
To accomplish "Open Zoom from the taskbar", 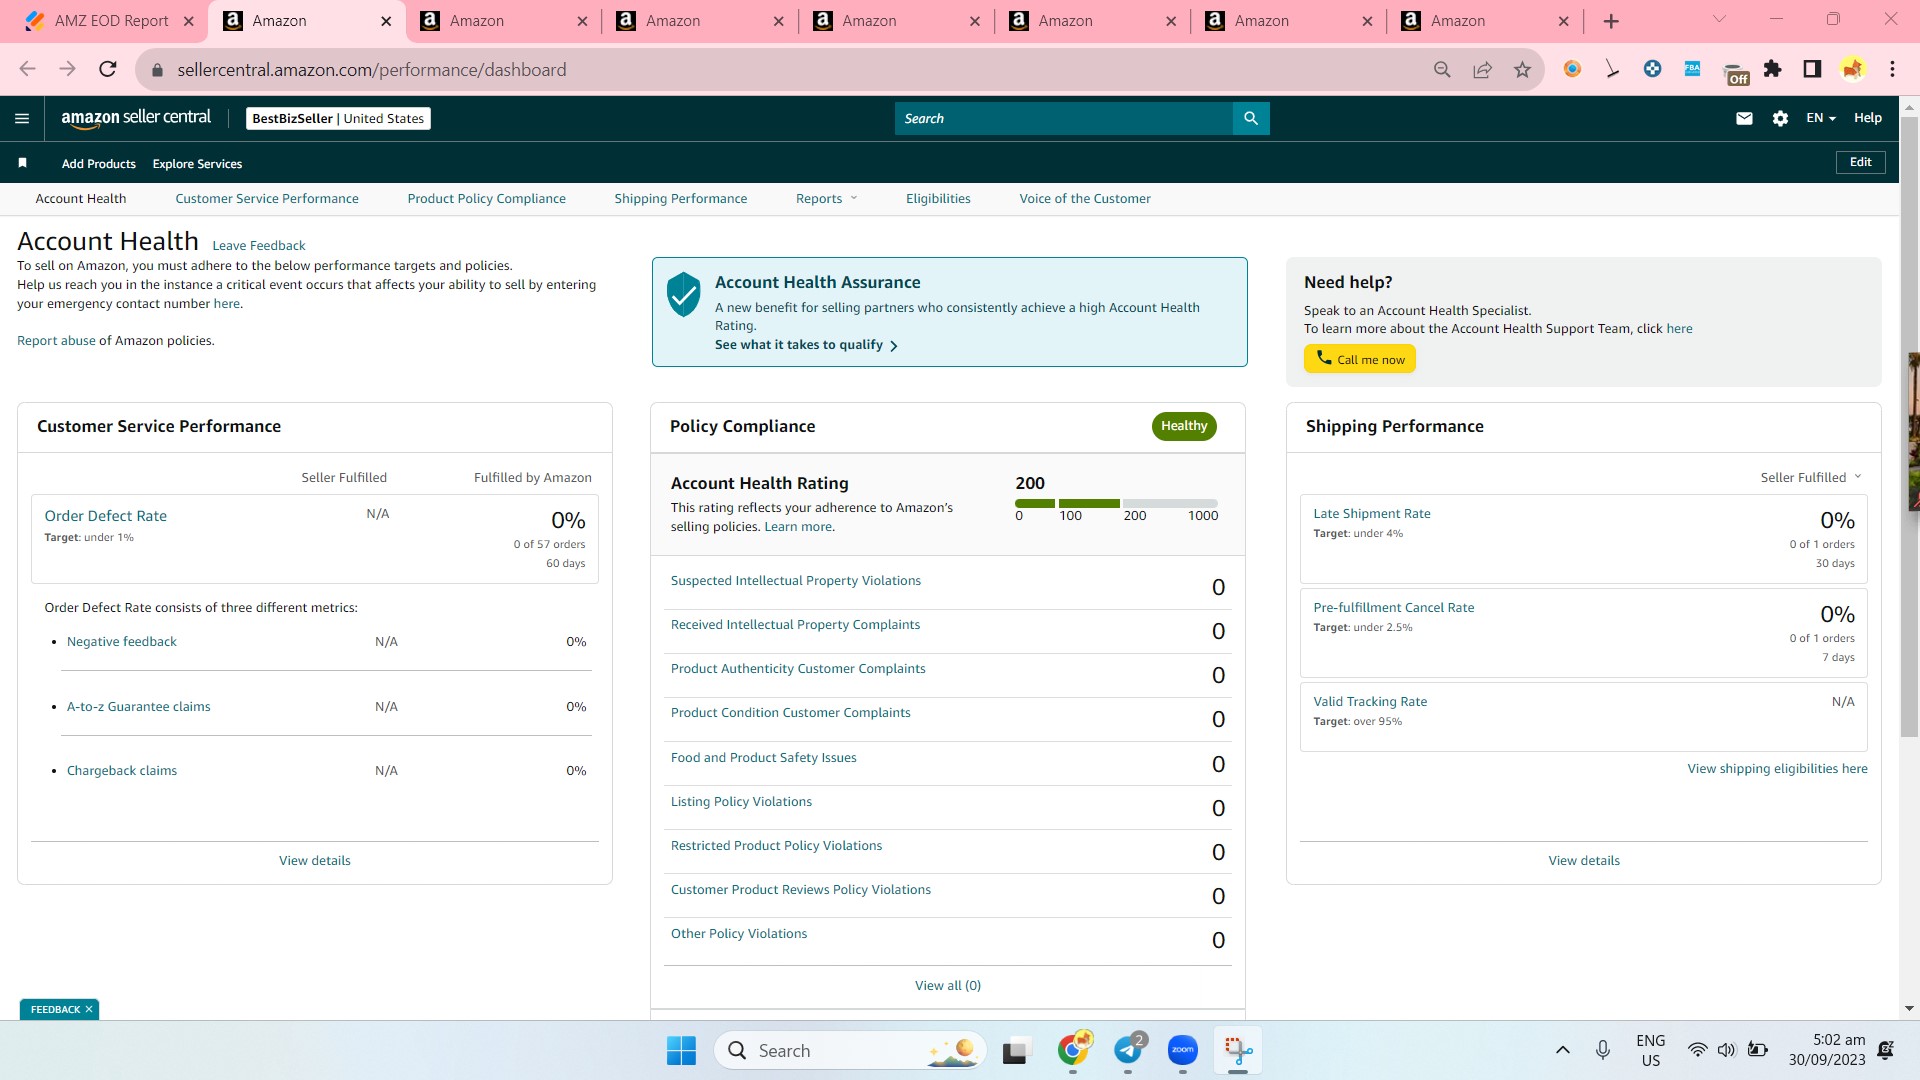I will (1183, 1050).
